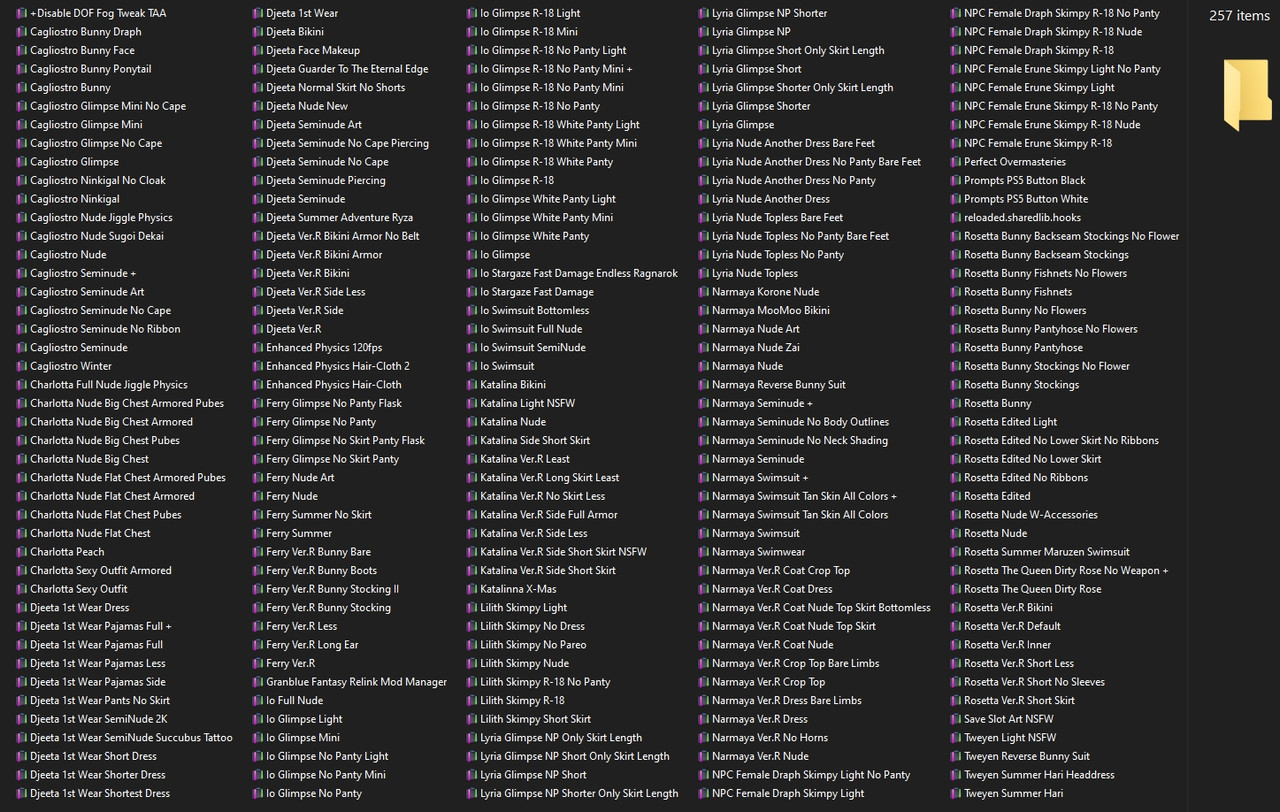Click the icon beside Cagliostro Winter
Image resolution: width=1280 pixels, height=812 pixels.
point(22,366)
